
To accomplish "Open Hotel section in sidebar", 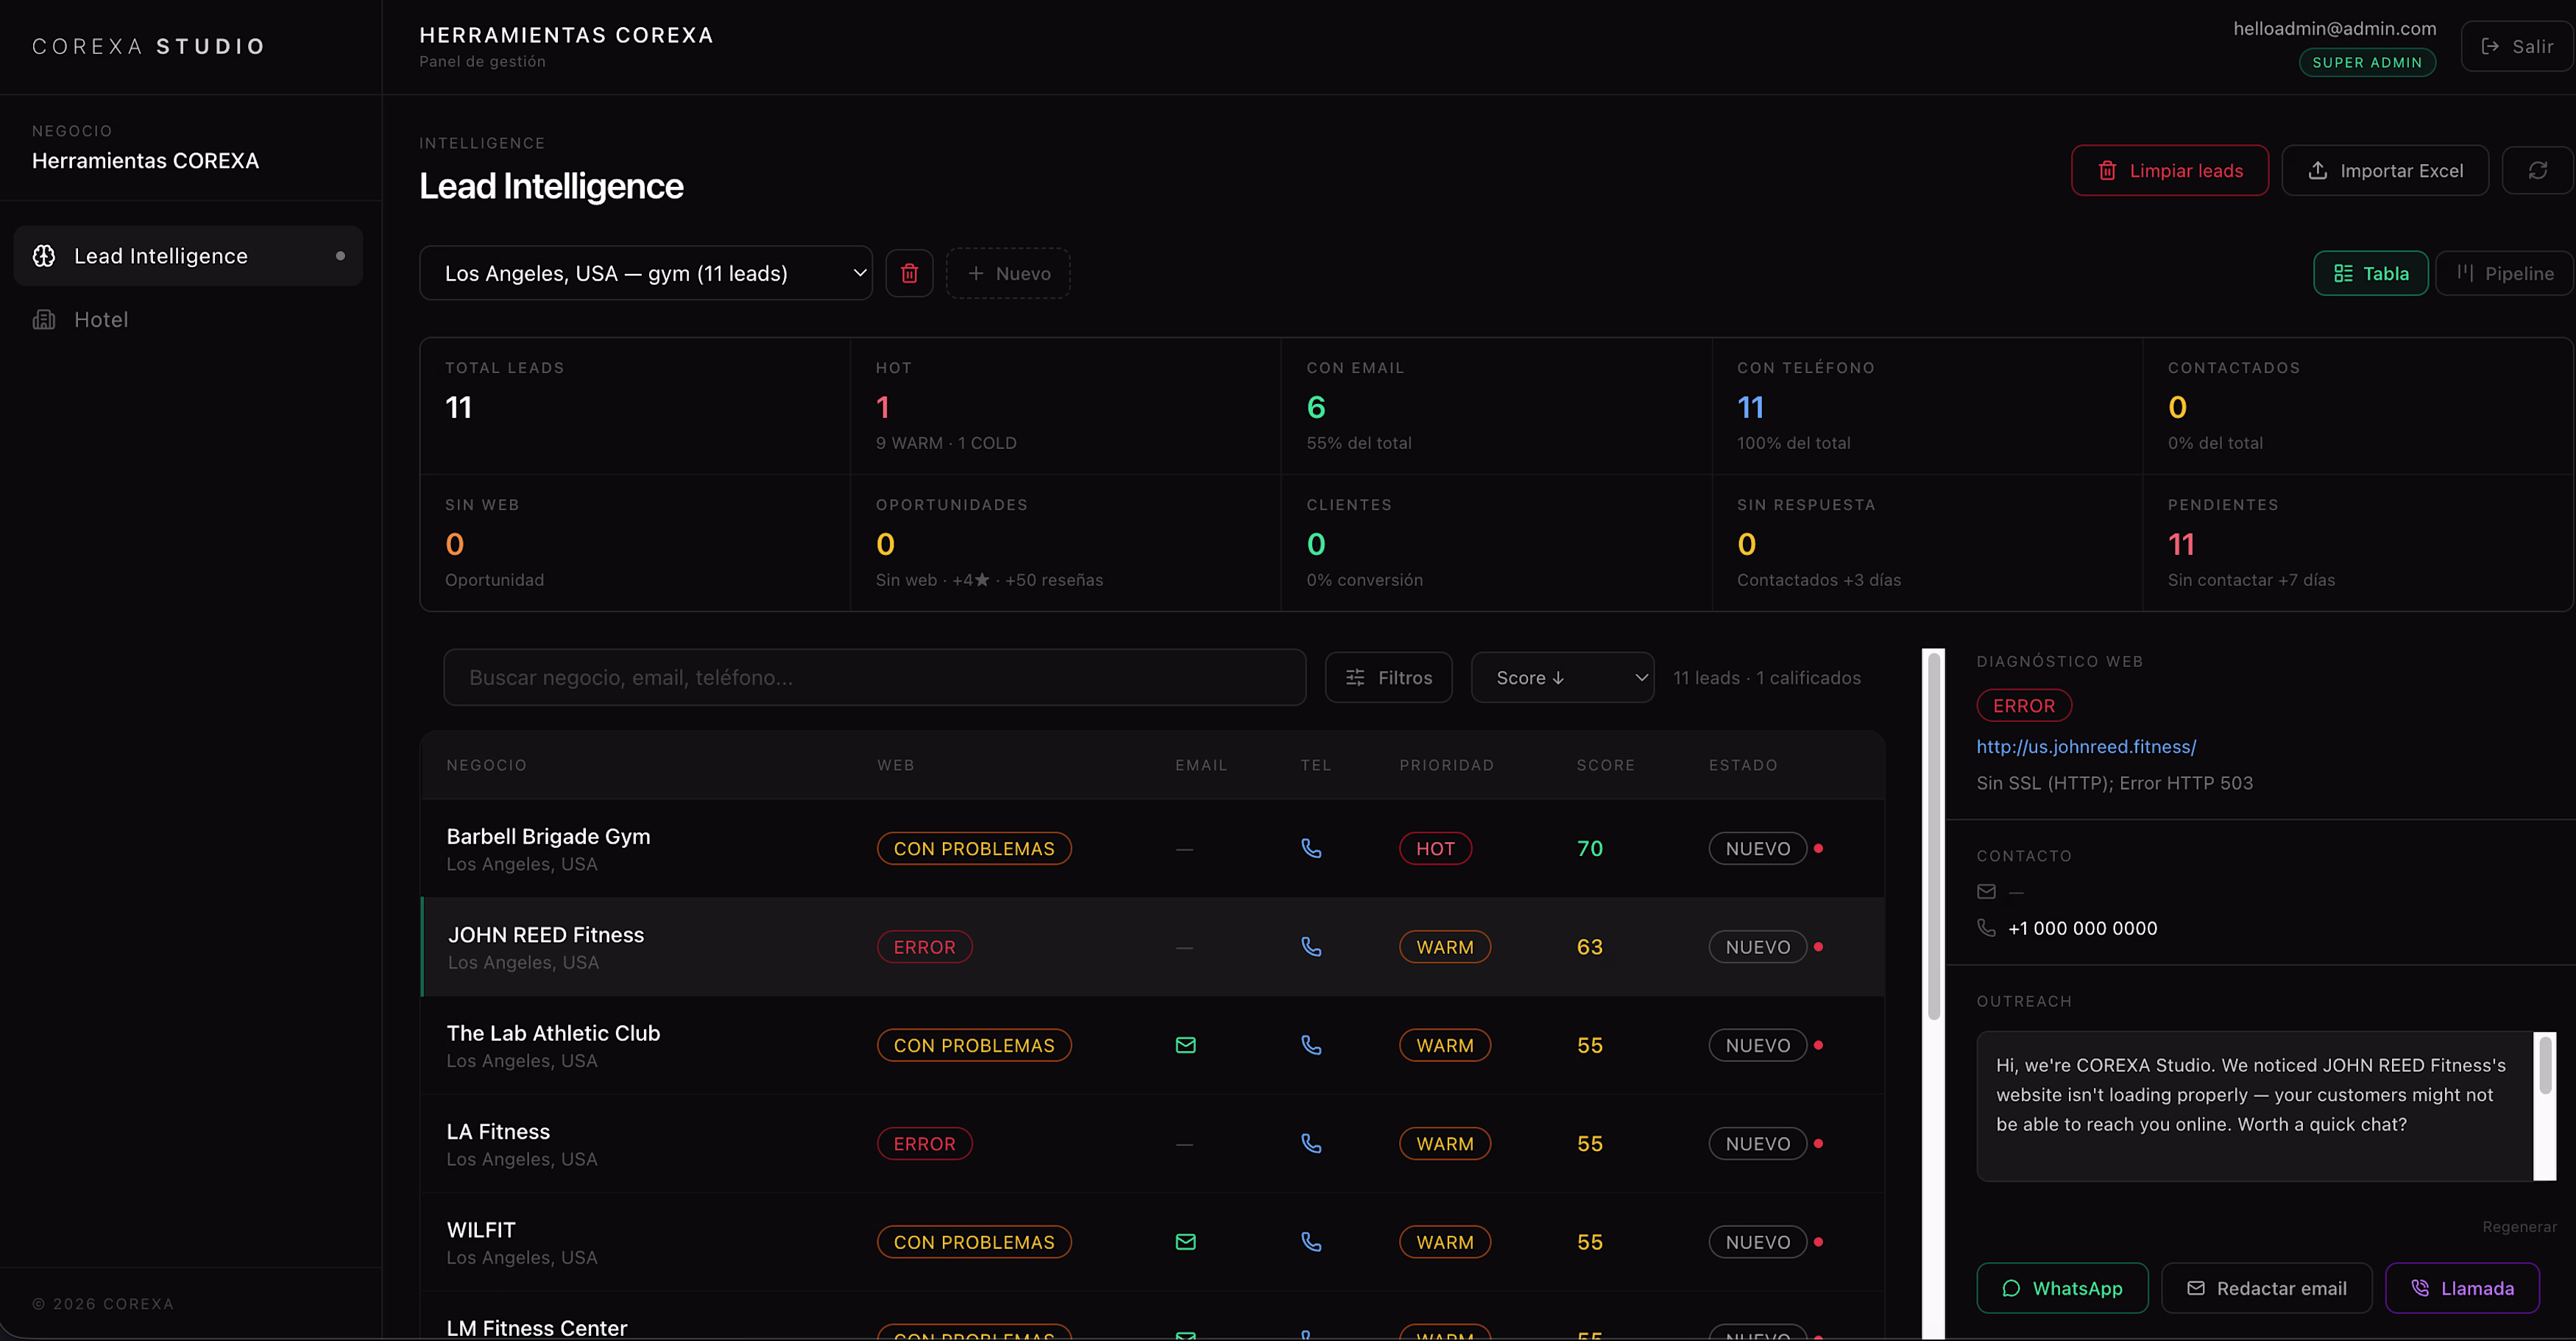I will (x=101, y=320).
